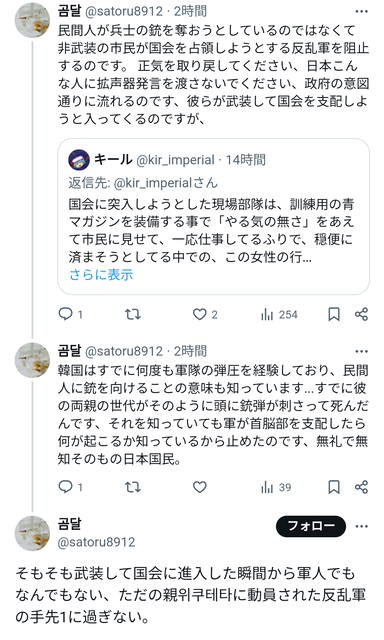Expand quoted tweet with さらに表示
The width and height of the screenshot is (384, 640).
pyautogui.click(x=101, y=274)
